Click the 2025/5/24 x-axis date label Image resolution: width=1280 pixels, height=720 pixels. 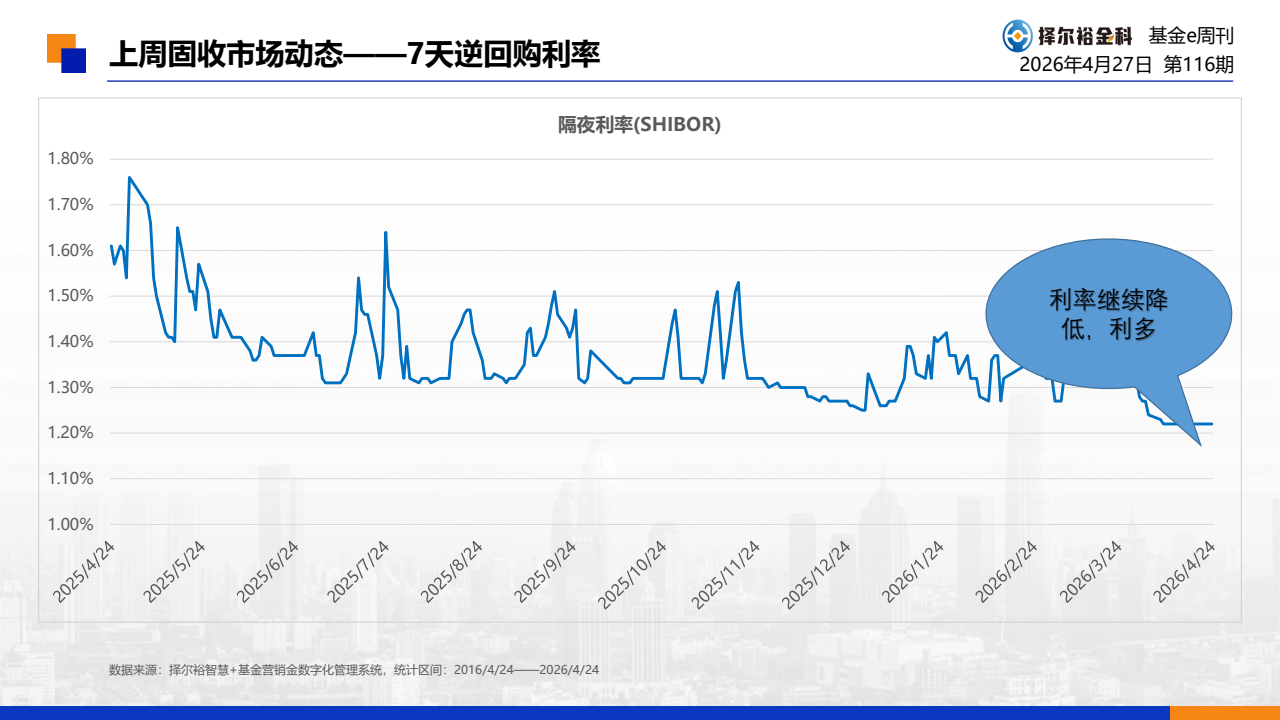click(175, 572)
